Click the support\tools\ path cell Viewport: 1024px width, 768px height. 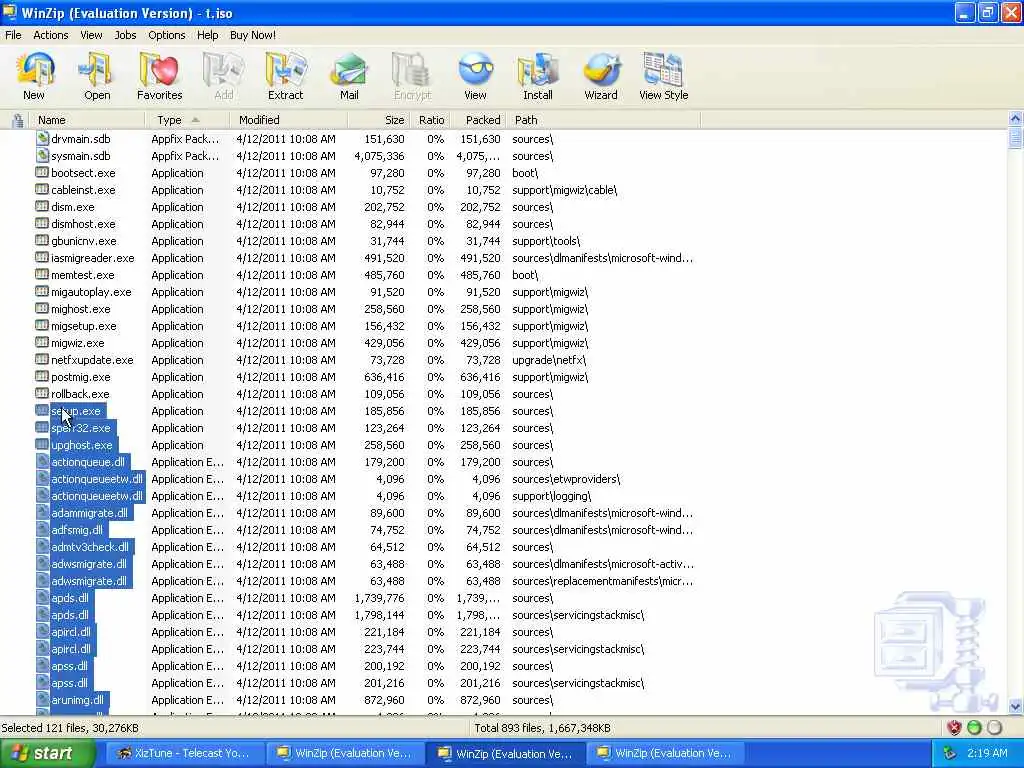546,241
